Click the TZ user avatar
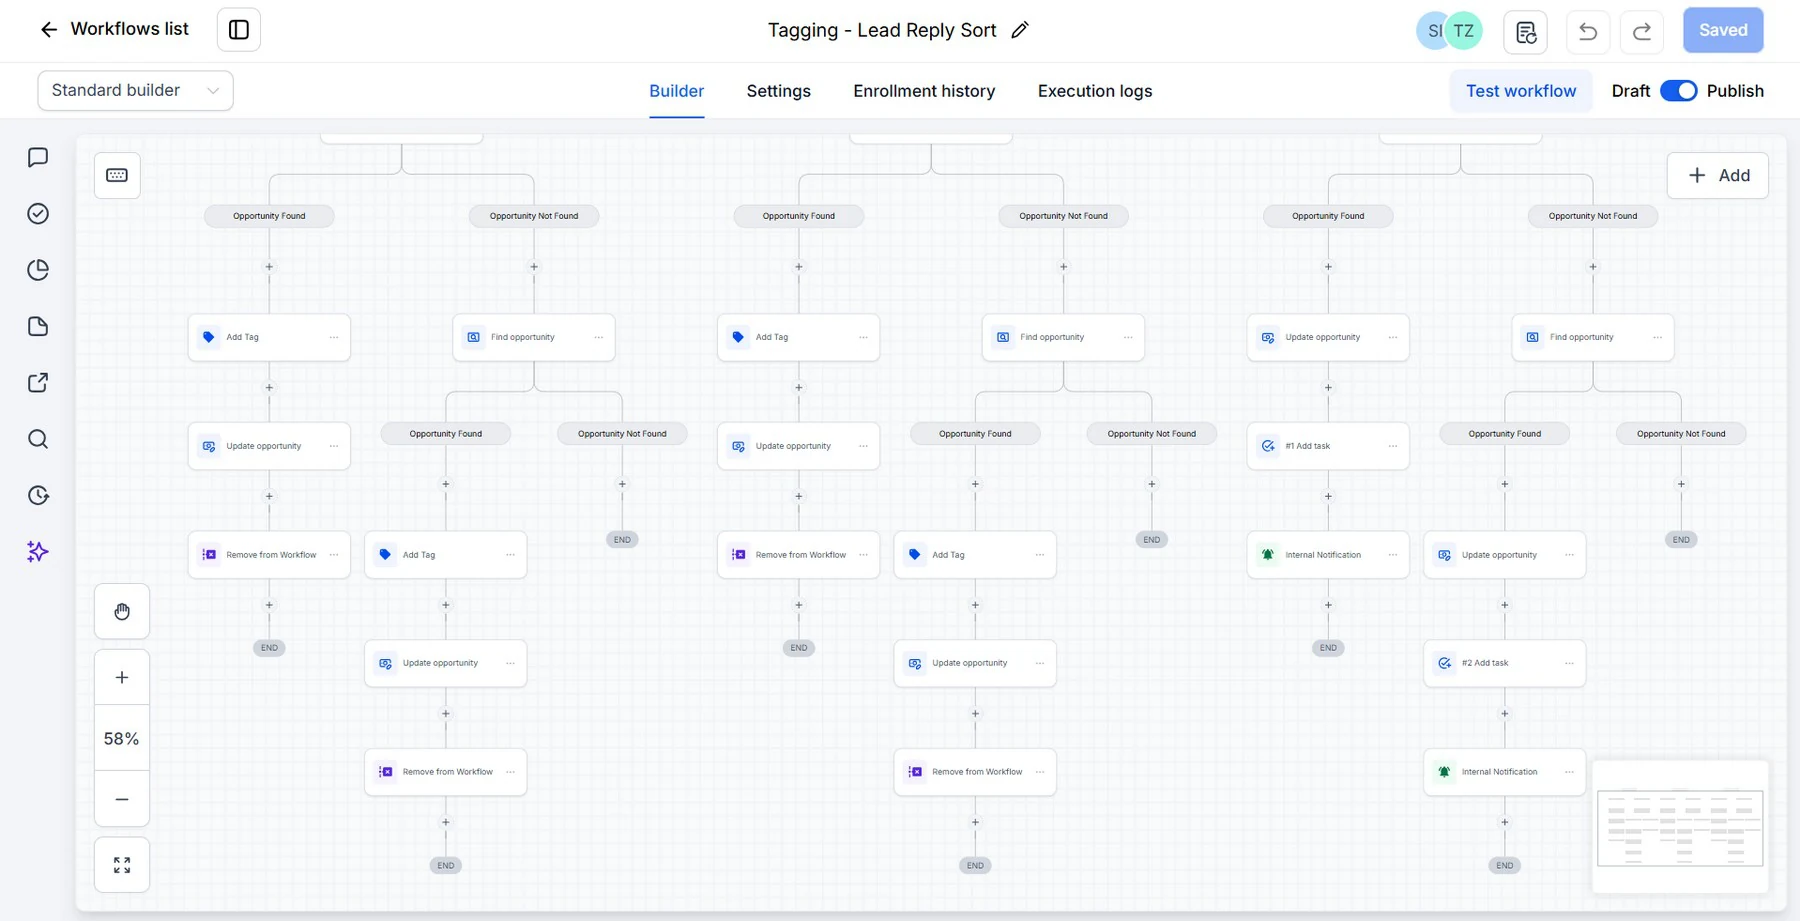 pyautogui.click(x=1464, y=31)
